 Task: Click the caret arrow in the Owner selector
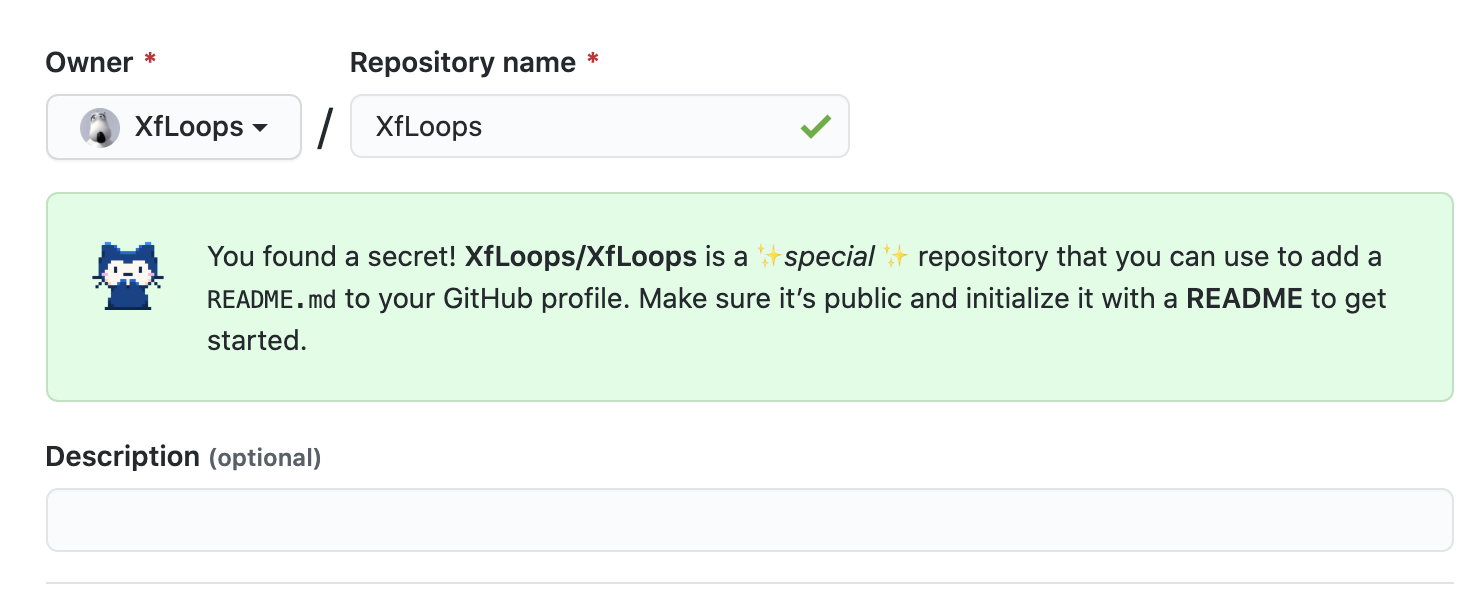click(x=260, y=128)
